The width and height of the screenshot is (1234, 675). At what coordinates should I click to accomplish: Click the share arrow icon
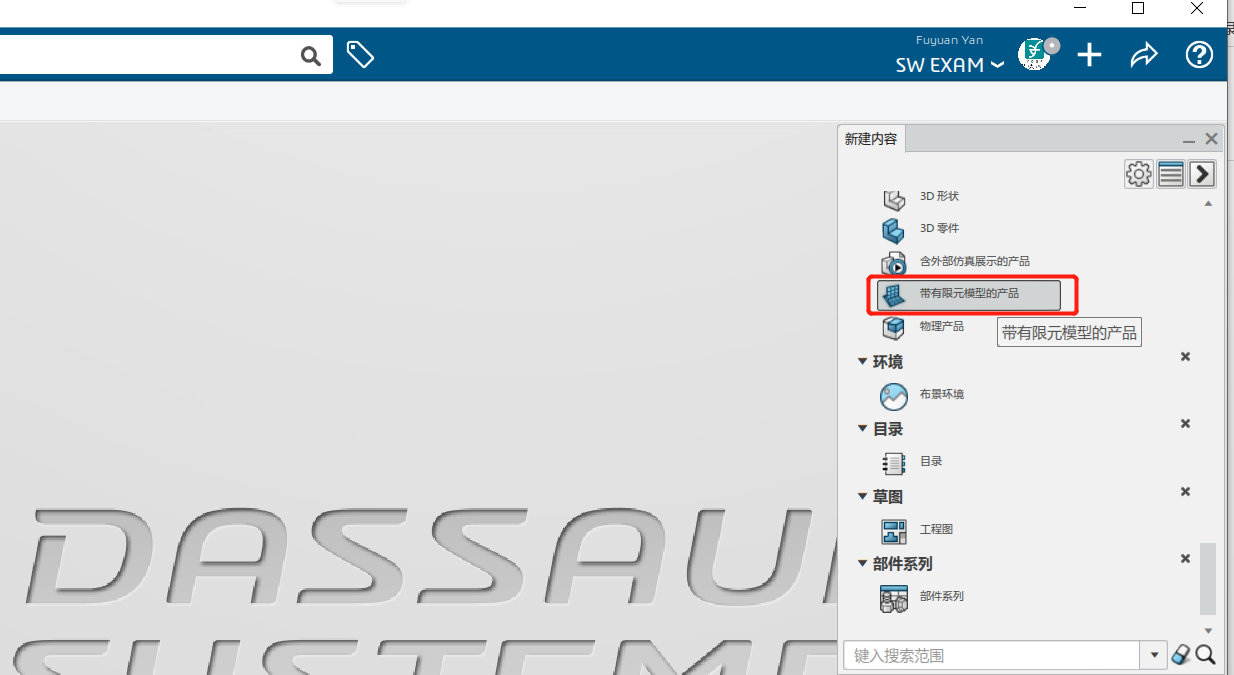1143,55
